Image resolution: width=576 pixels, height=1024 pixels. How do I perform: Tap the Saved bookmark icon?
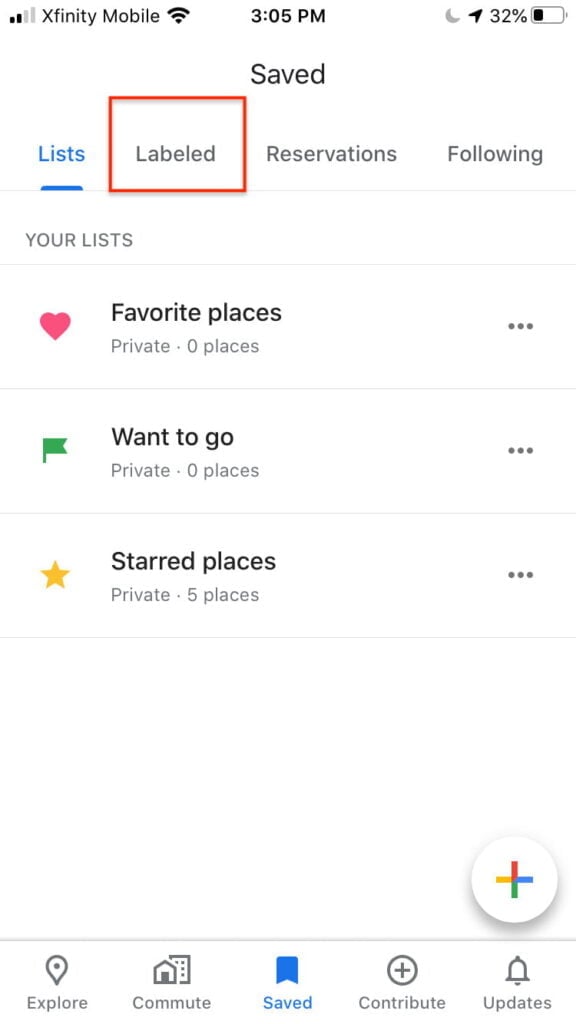(287, 970)
